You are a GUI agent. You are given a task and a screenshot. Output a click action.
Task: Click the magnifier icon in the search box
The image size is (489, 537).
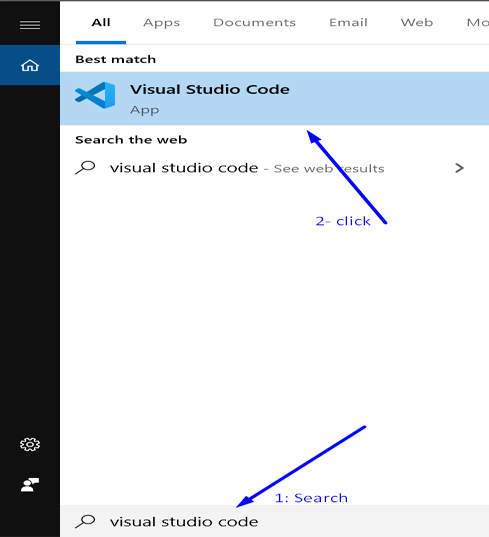coord(85,521)
